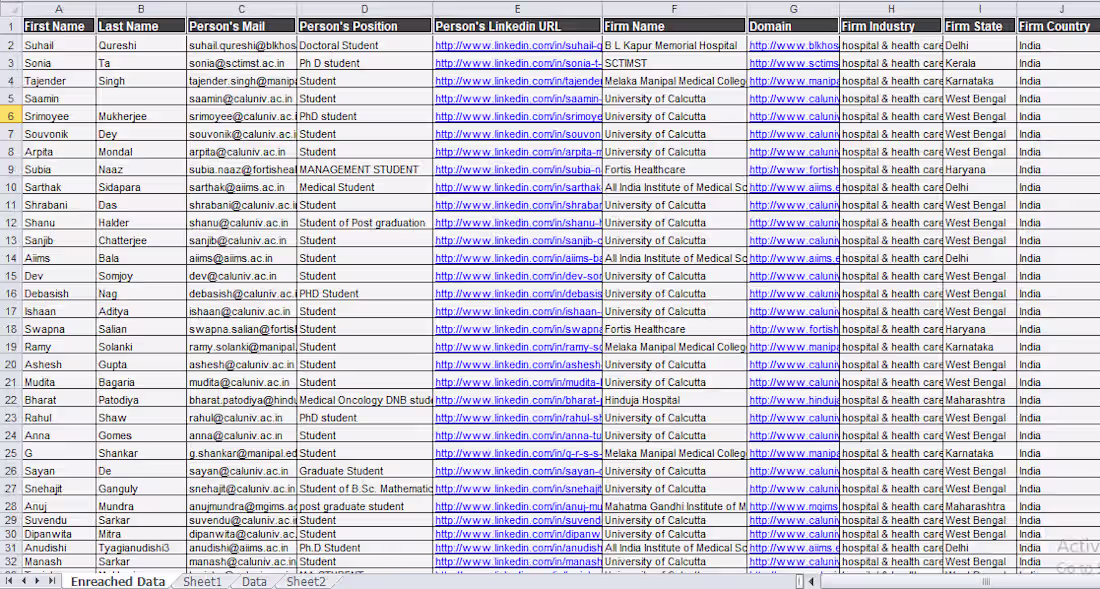Select 'Fortis Healthcare' cell in row 9
The image size is (1100, 589).
pos(675,170)
